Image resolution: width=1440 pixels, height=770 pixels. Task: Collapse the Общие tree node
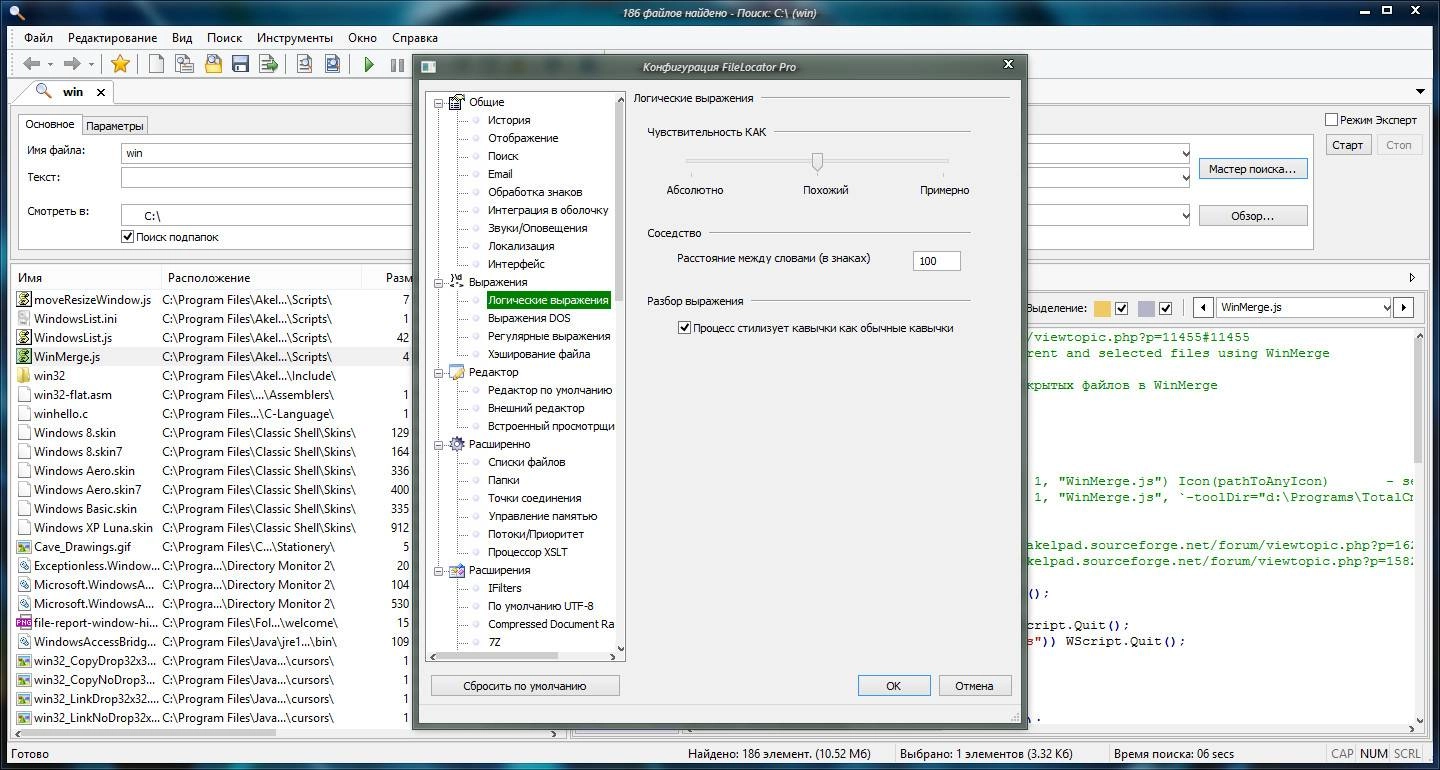pyautogui.click(x=438, y=102)
